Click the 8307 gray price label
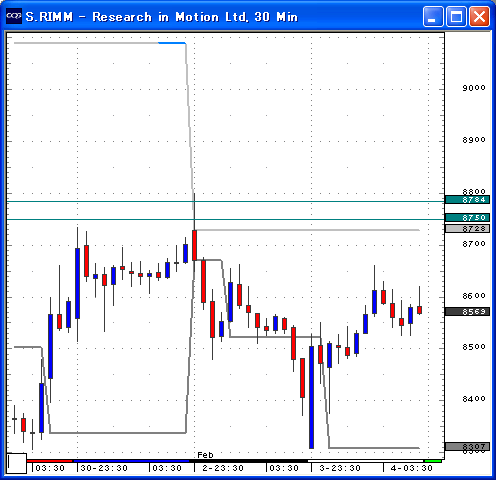This screenshot has width=496, height=480. 467,446
